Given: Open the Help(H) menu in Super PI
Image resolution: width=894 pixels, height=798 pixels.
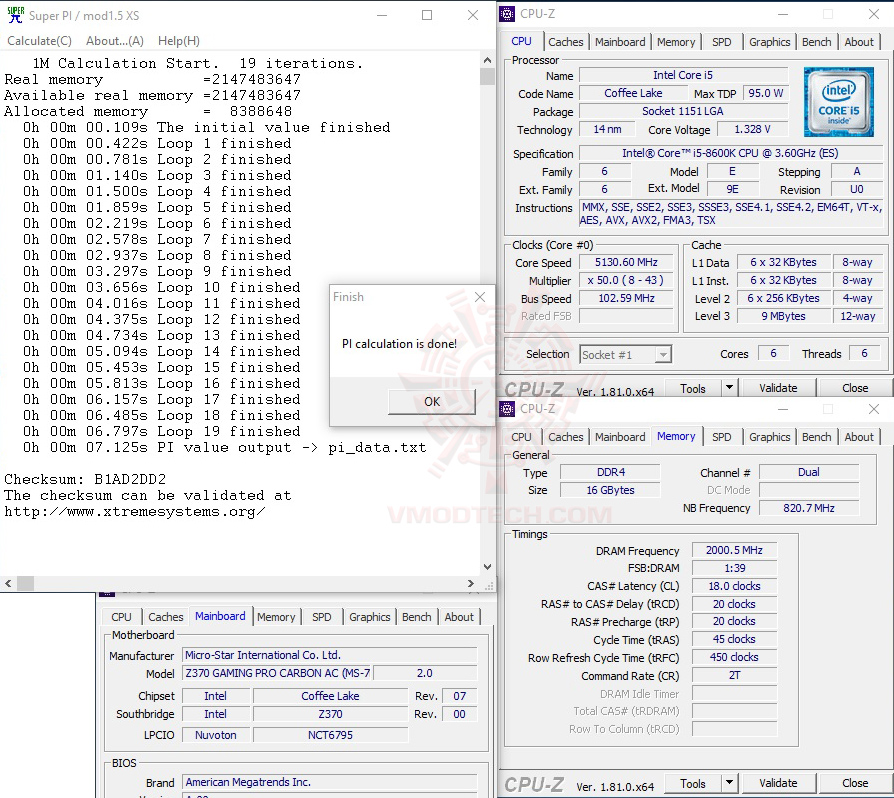Looking at the screenshot, I should tap(178, 41).
